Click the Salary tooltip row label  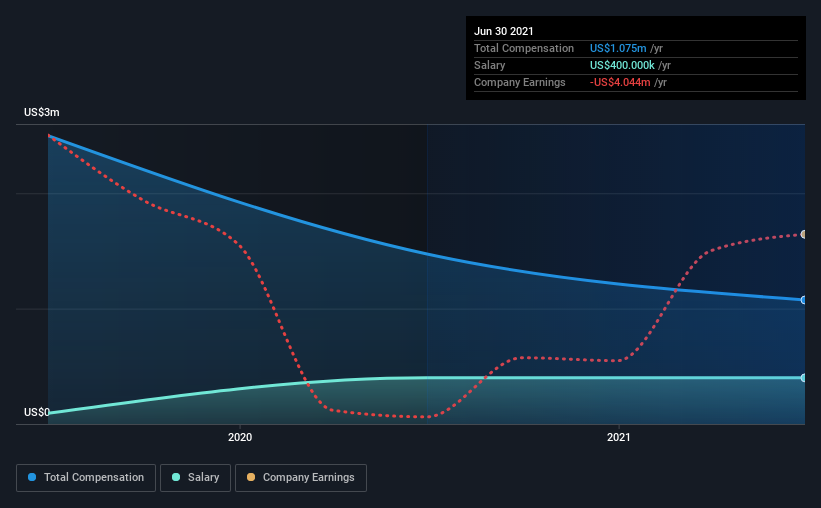point(490,65)
